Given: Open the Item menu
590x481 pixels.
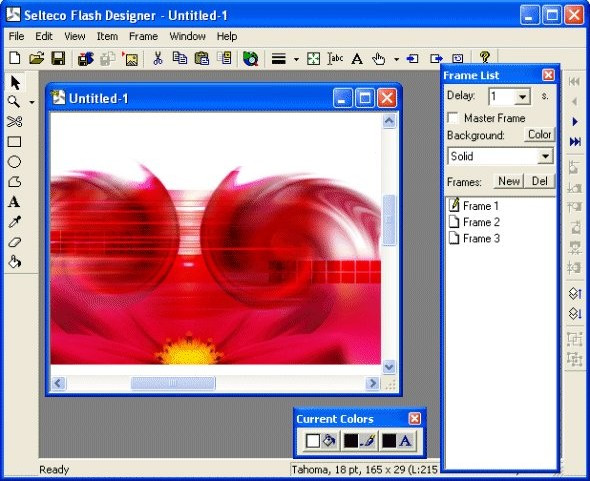Looking at the screenshot, I should 107,37.
